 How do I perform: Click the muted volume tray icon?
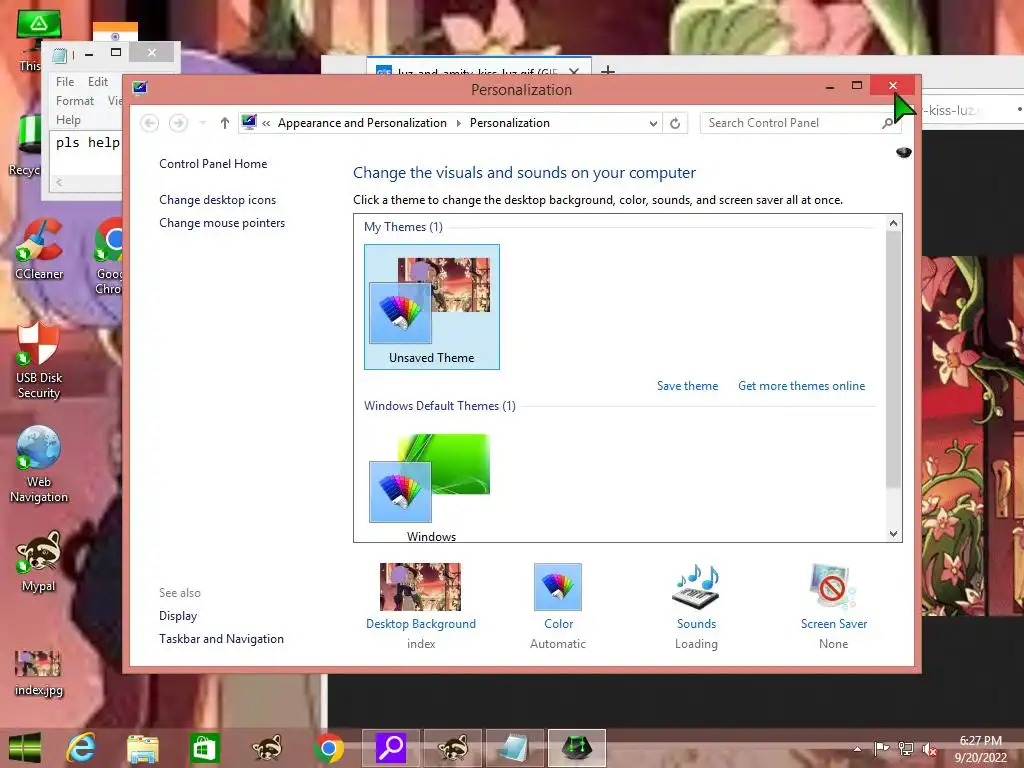929,749
